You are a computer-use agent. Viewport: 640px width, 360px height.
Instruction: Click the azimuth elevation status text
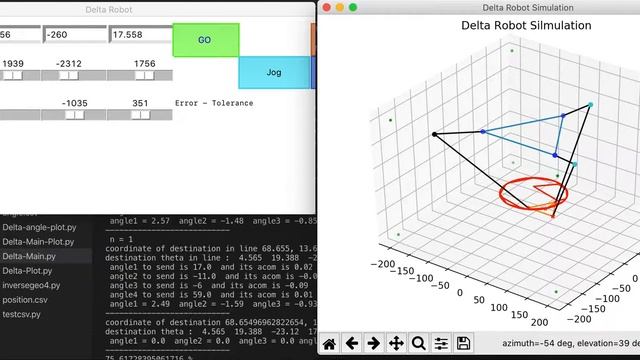(x=571, y=344)
